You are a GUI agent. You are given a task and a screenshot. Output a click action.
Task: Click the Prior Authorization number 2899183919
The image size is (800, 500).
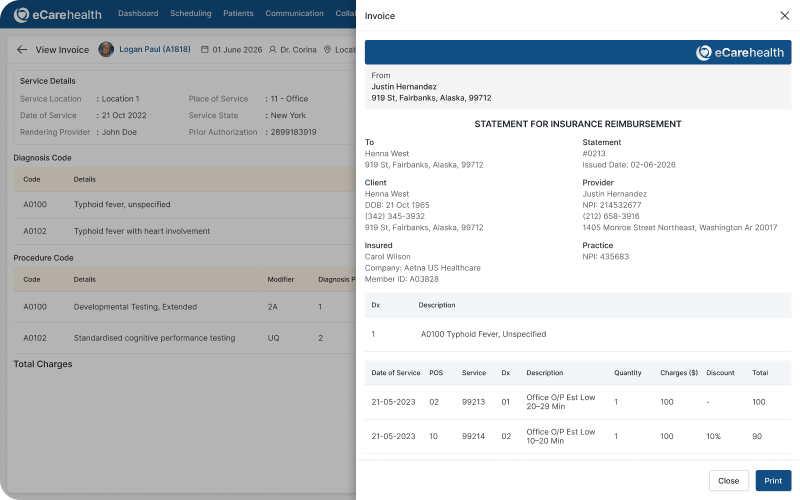click(293, 132)
